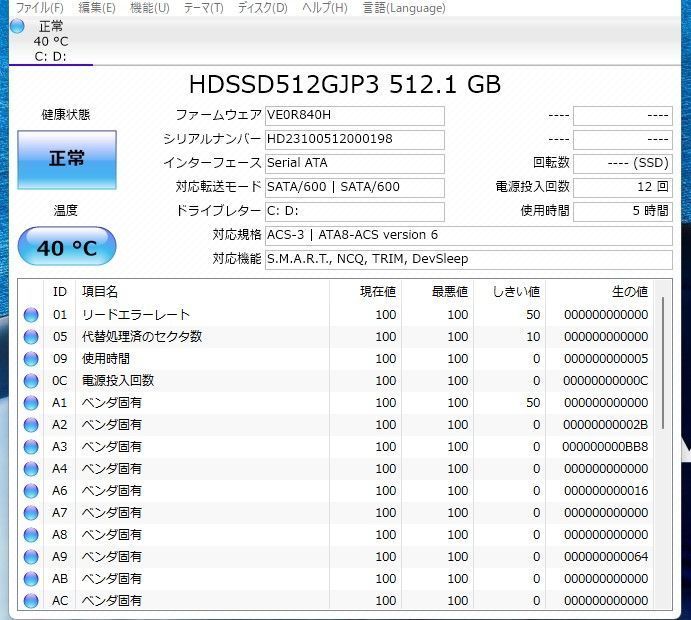This screenshot has height=620, width=691.
Task: Click raw value 00000000000C in row 0C
Action: click(x=606, y=381)
